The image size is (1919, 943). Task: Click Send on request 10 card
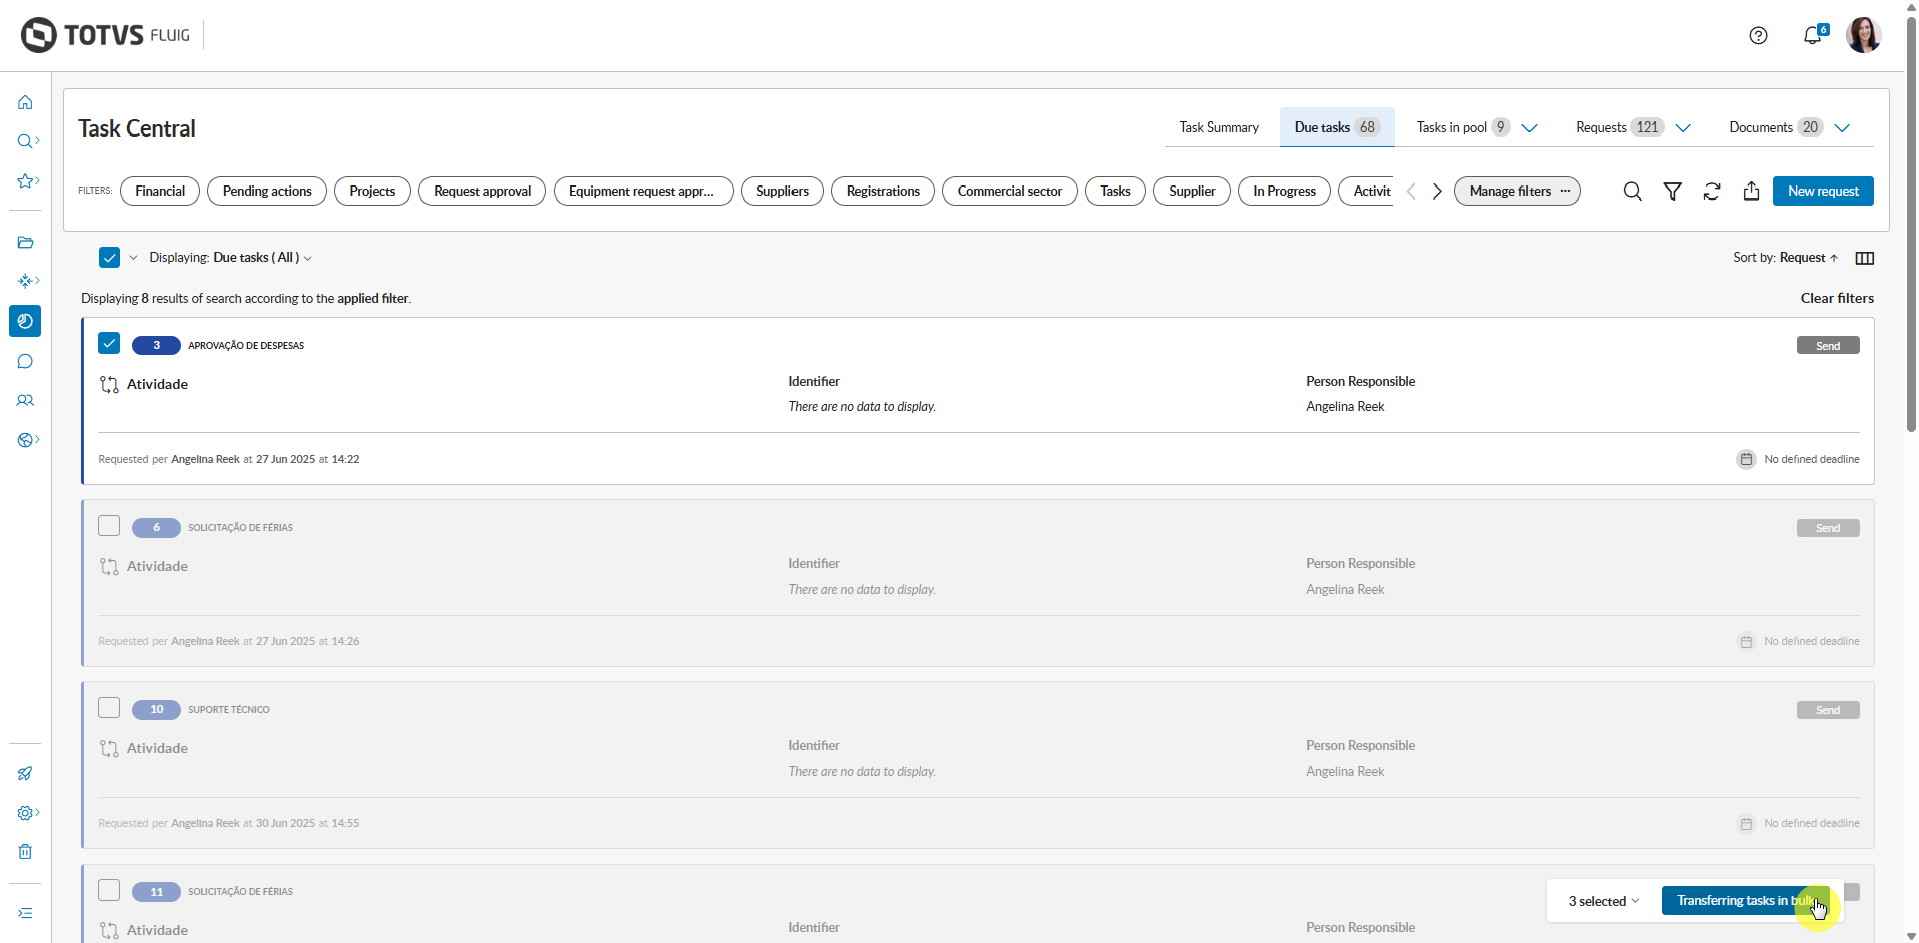[x=1828, y=710]
